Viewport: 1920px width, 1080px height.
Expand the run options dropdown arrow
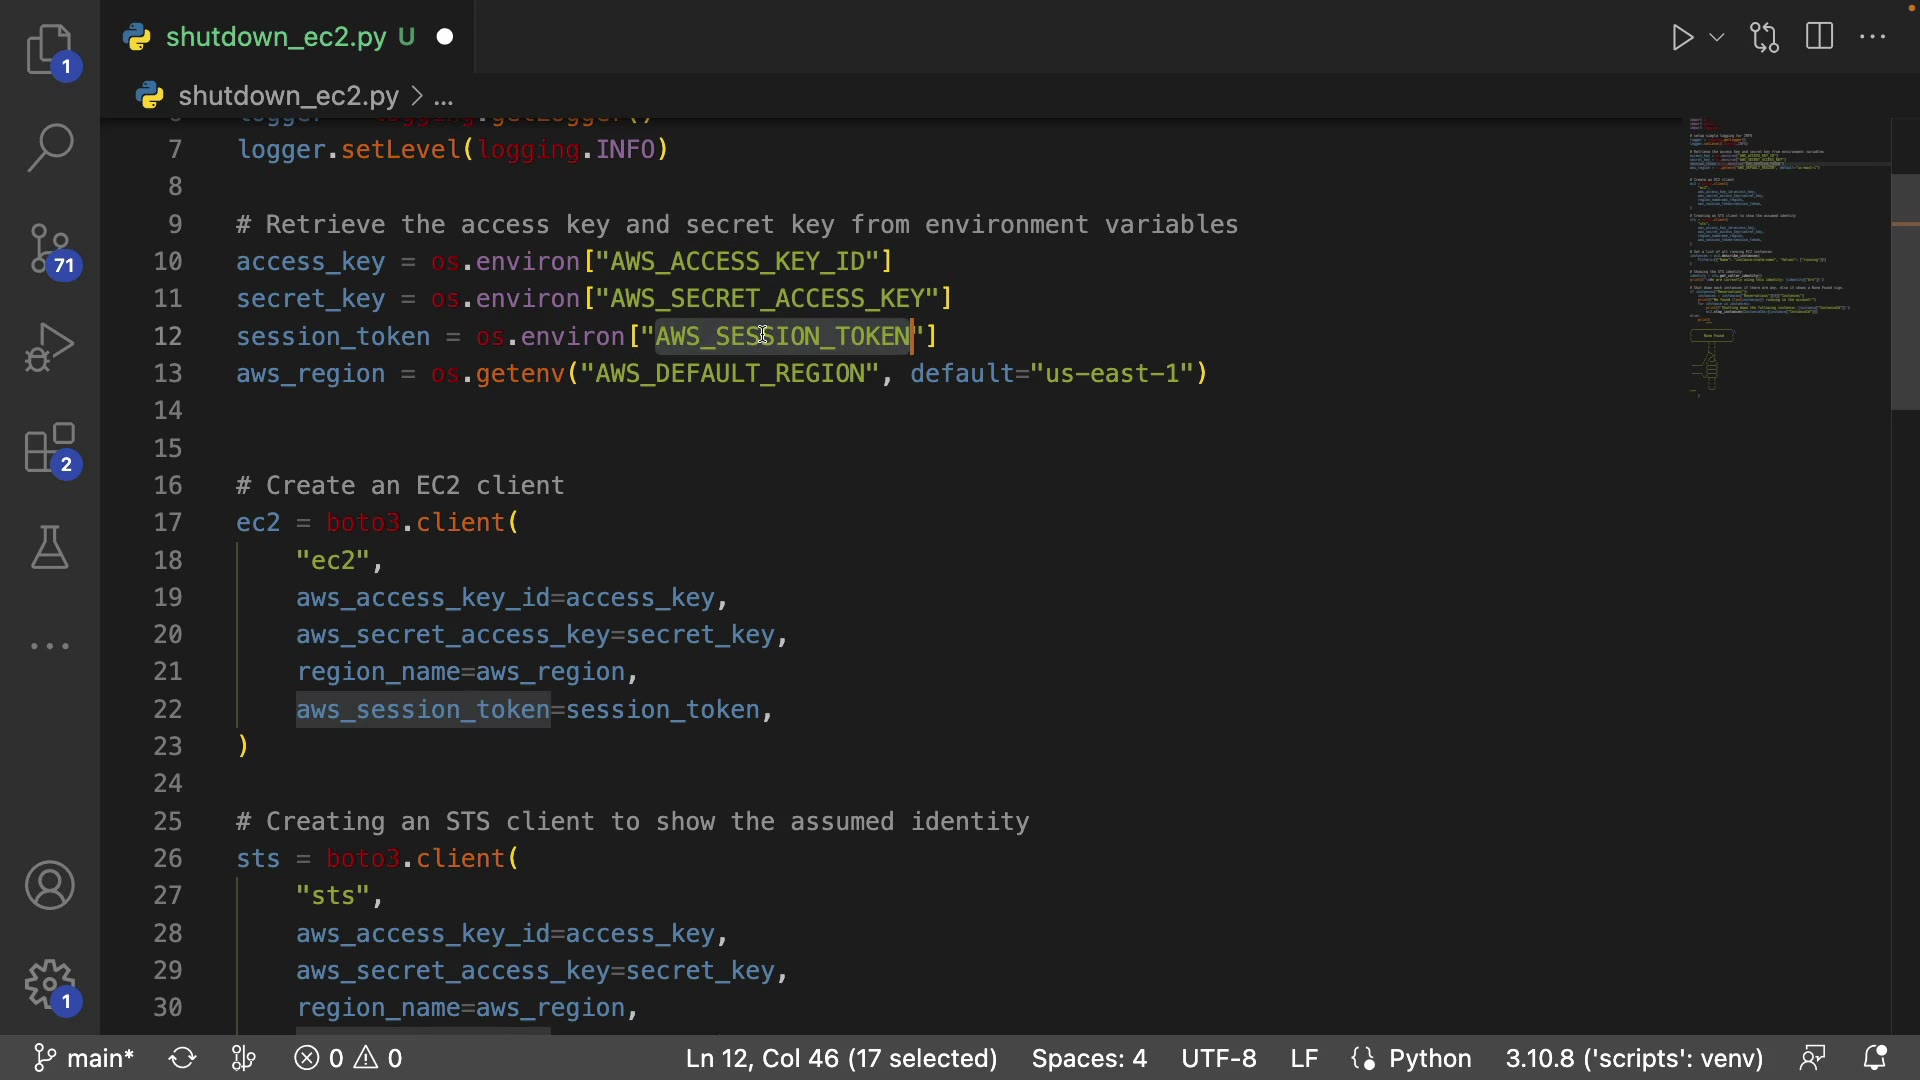(x=1717, y=38)
